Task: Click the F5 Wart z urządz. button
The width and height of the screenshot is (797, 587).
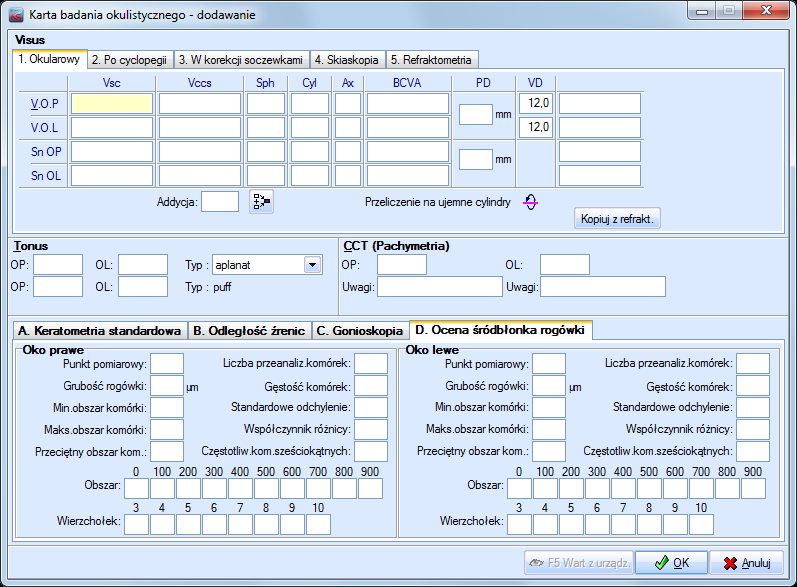Action: point(579,563)
